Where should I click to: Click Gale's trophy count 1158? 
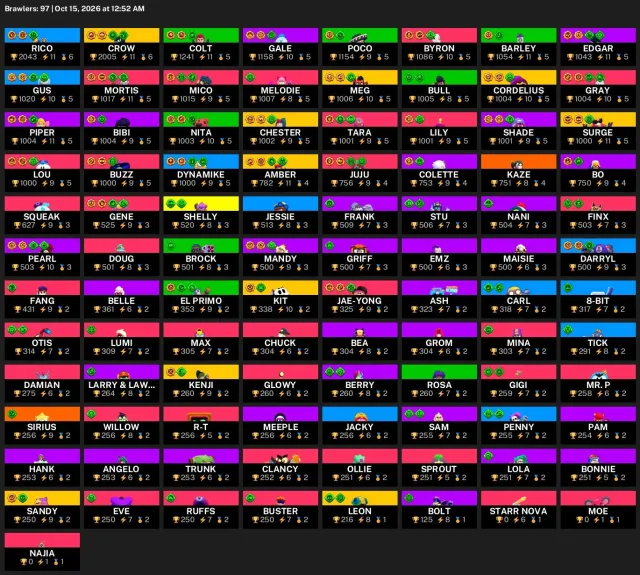click(265, 57)
